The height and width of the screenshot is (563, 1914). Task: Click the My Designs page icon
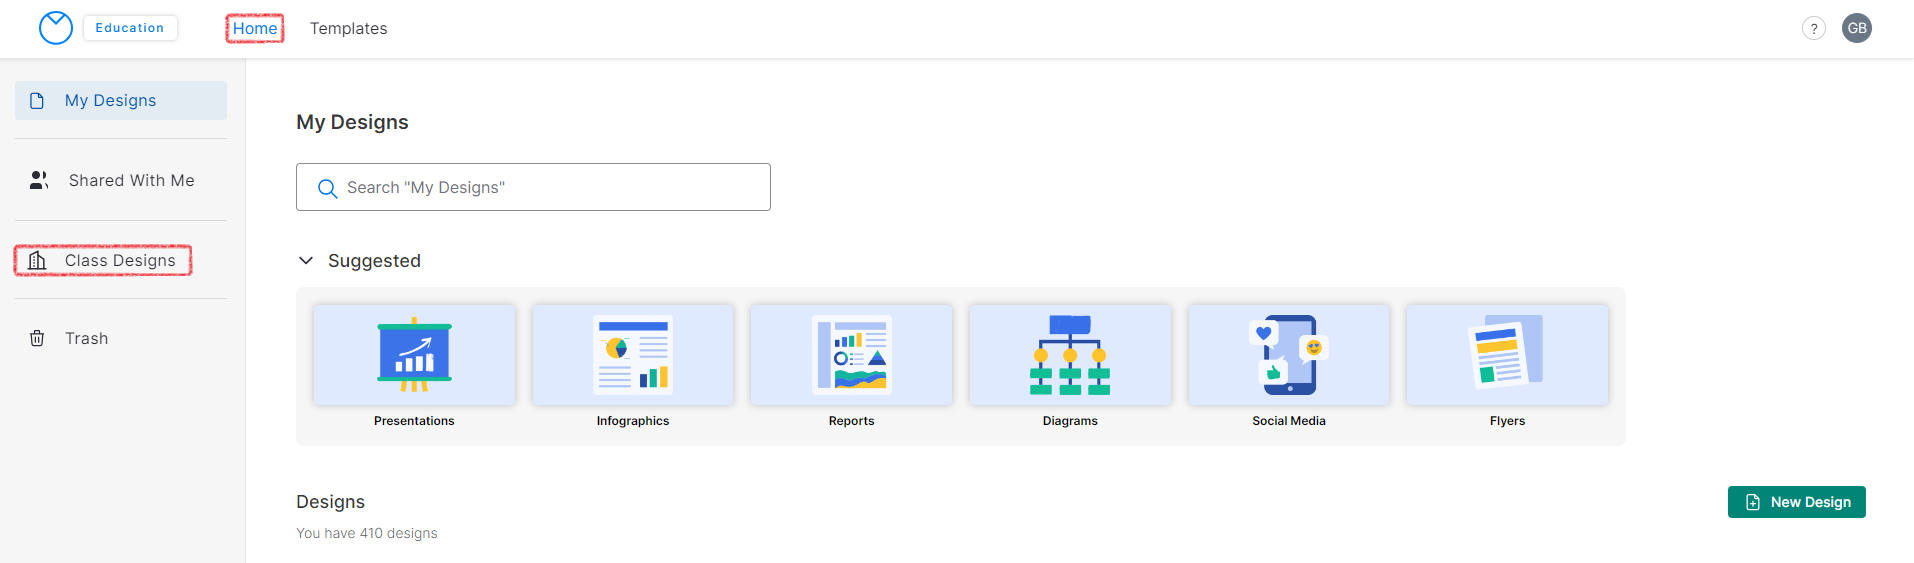pyautogui.click(x=37, y=101)
